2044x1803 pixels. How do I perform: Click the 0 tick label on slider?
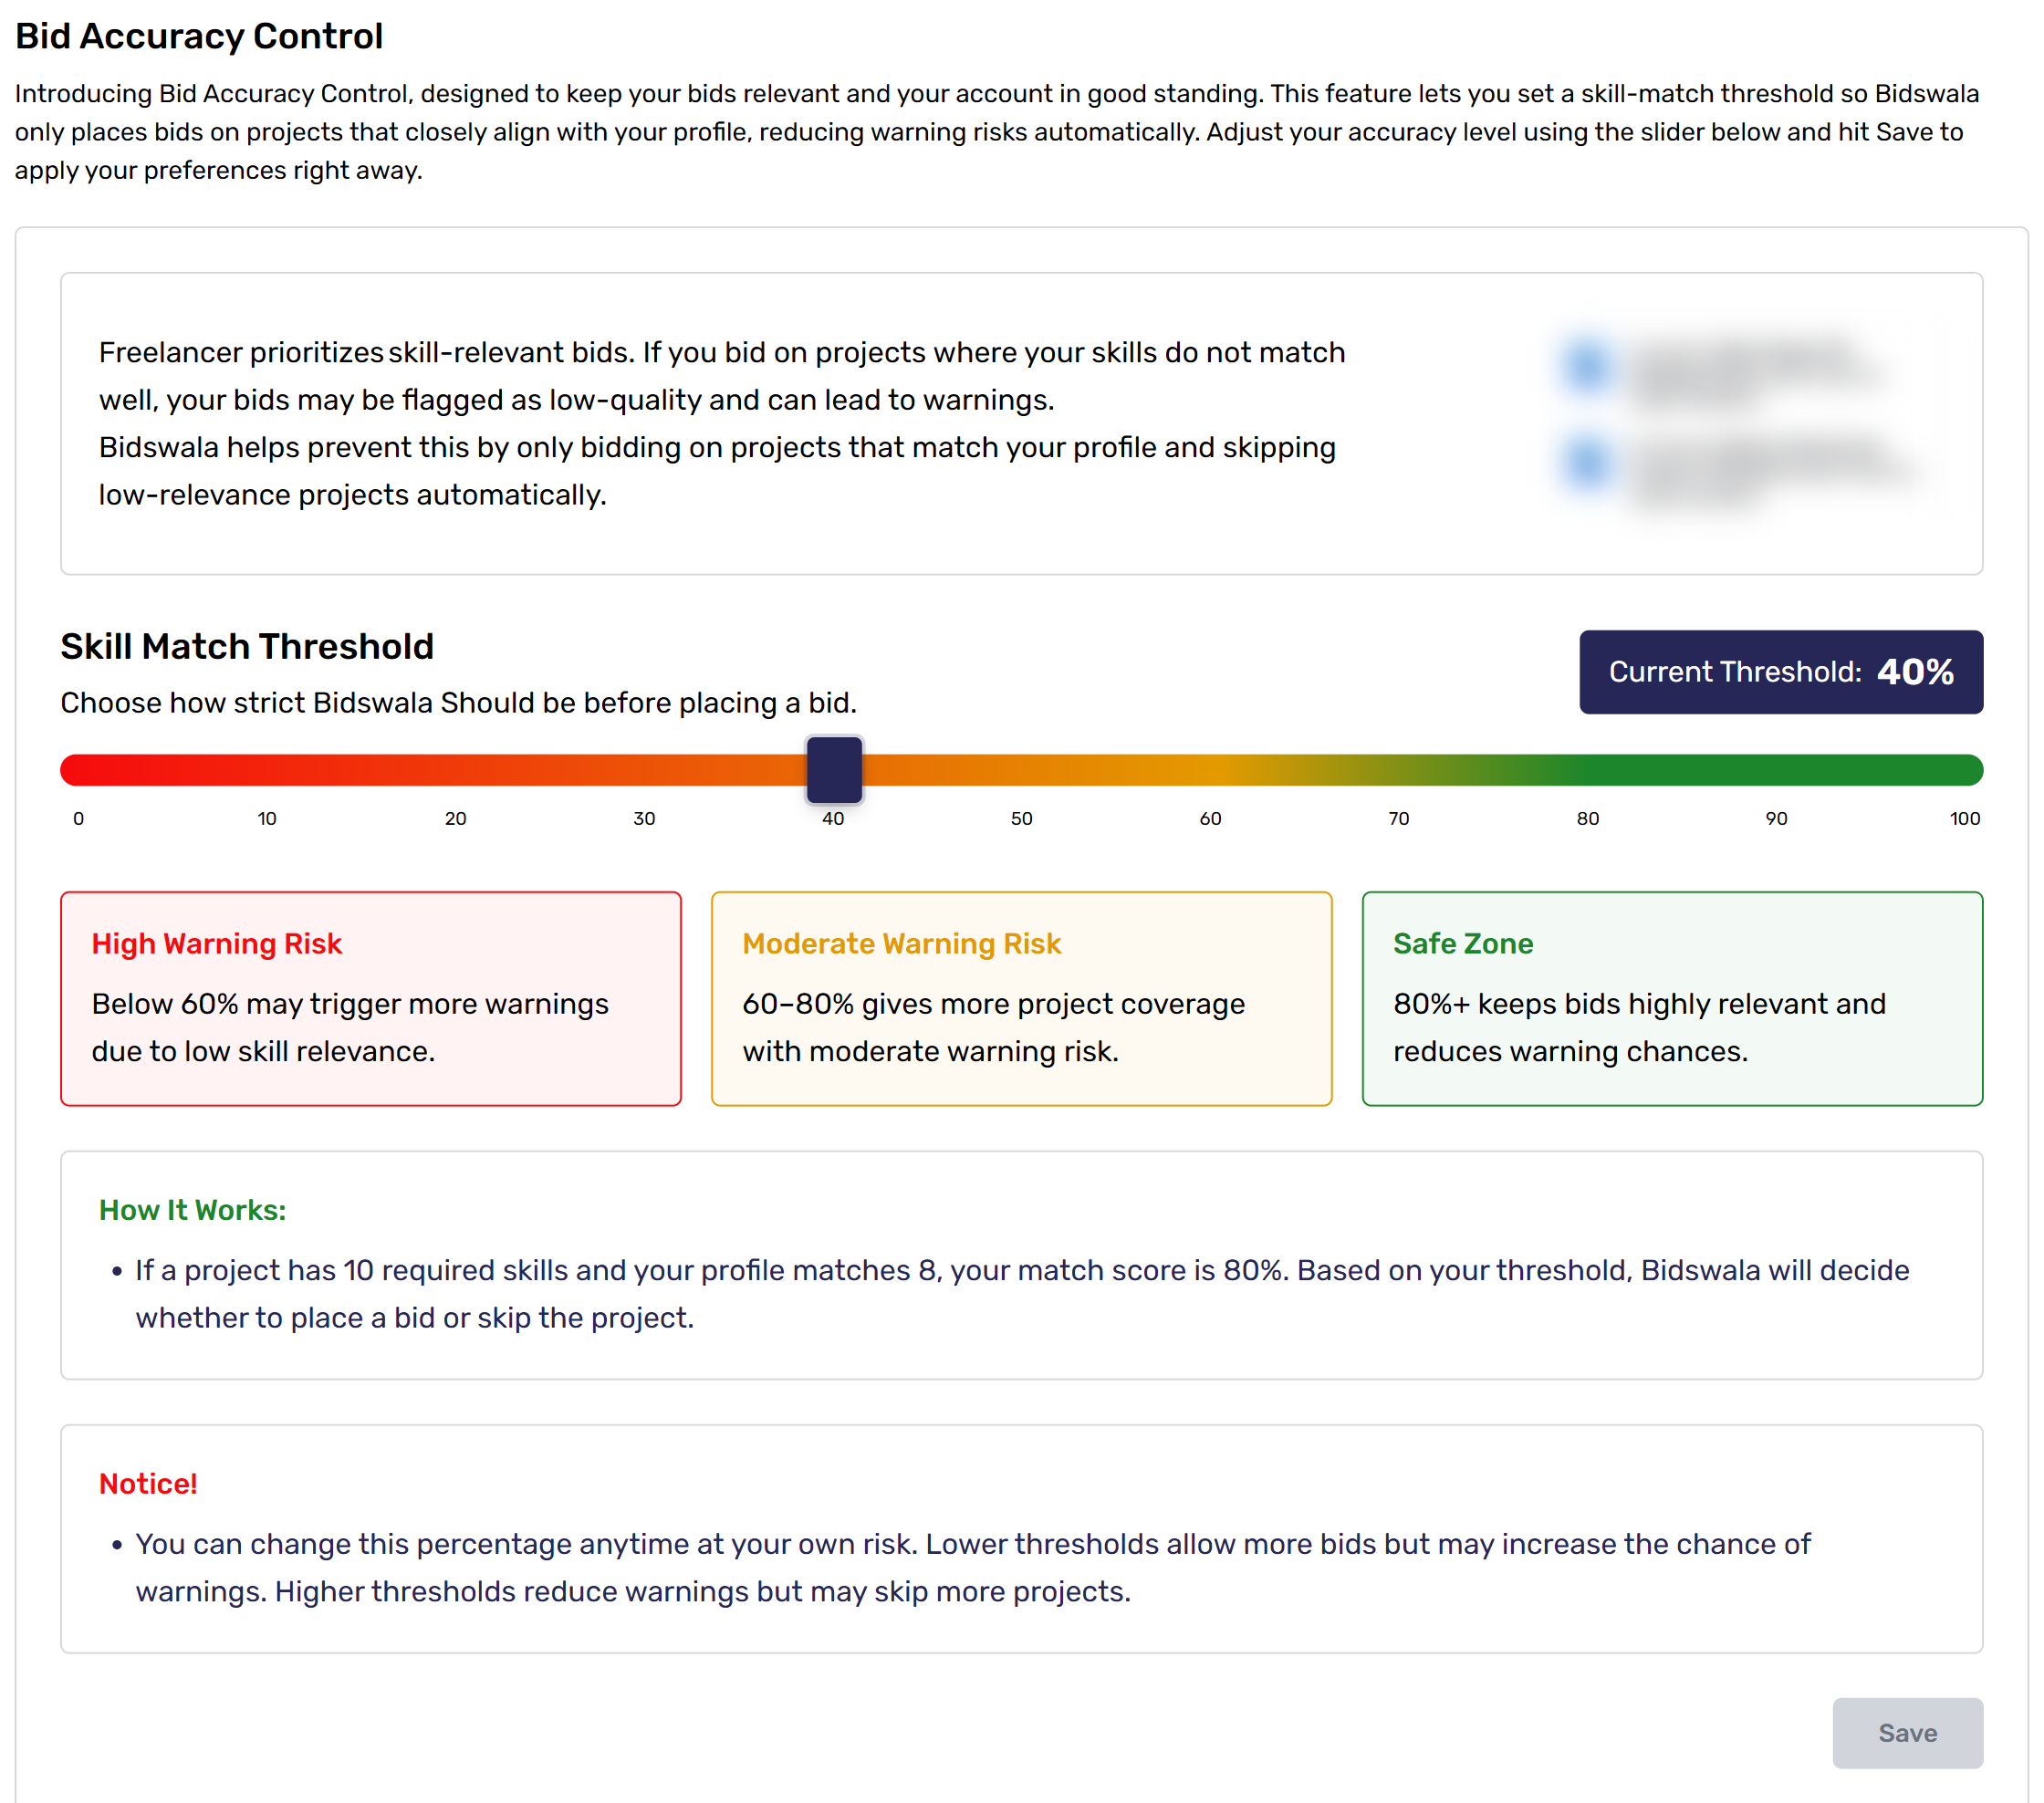(x=78, y=818)
